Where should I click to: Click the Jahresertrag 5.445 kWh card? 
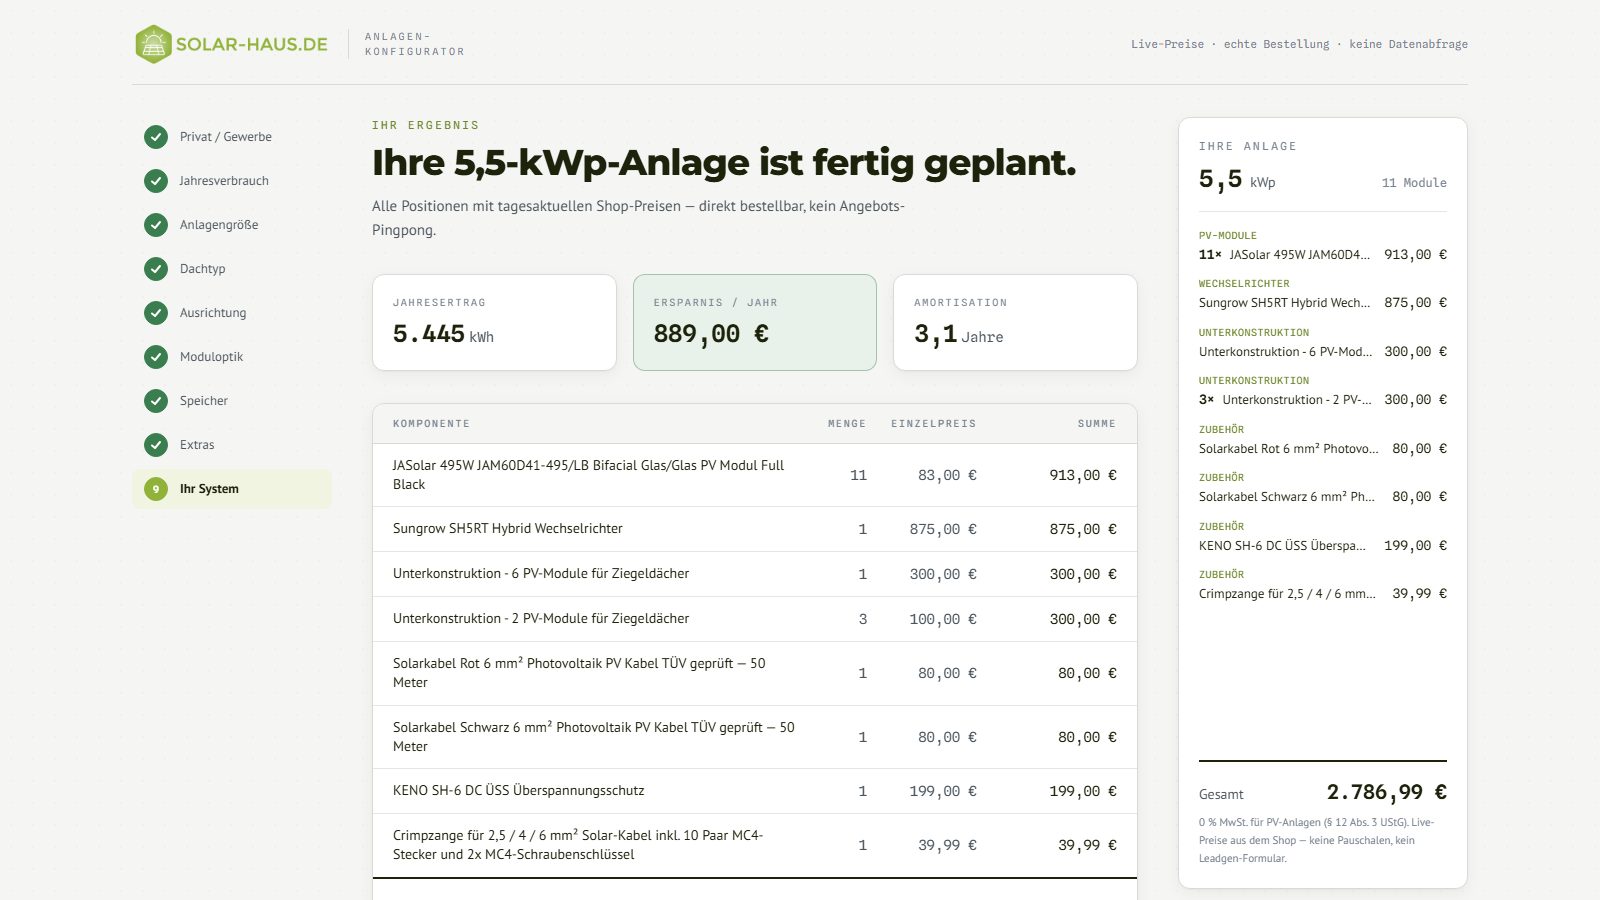[494, 322]
